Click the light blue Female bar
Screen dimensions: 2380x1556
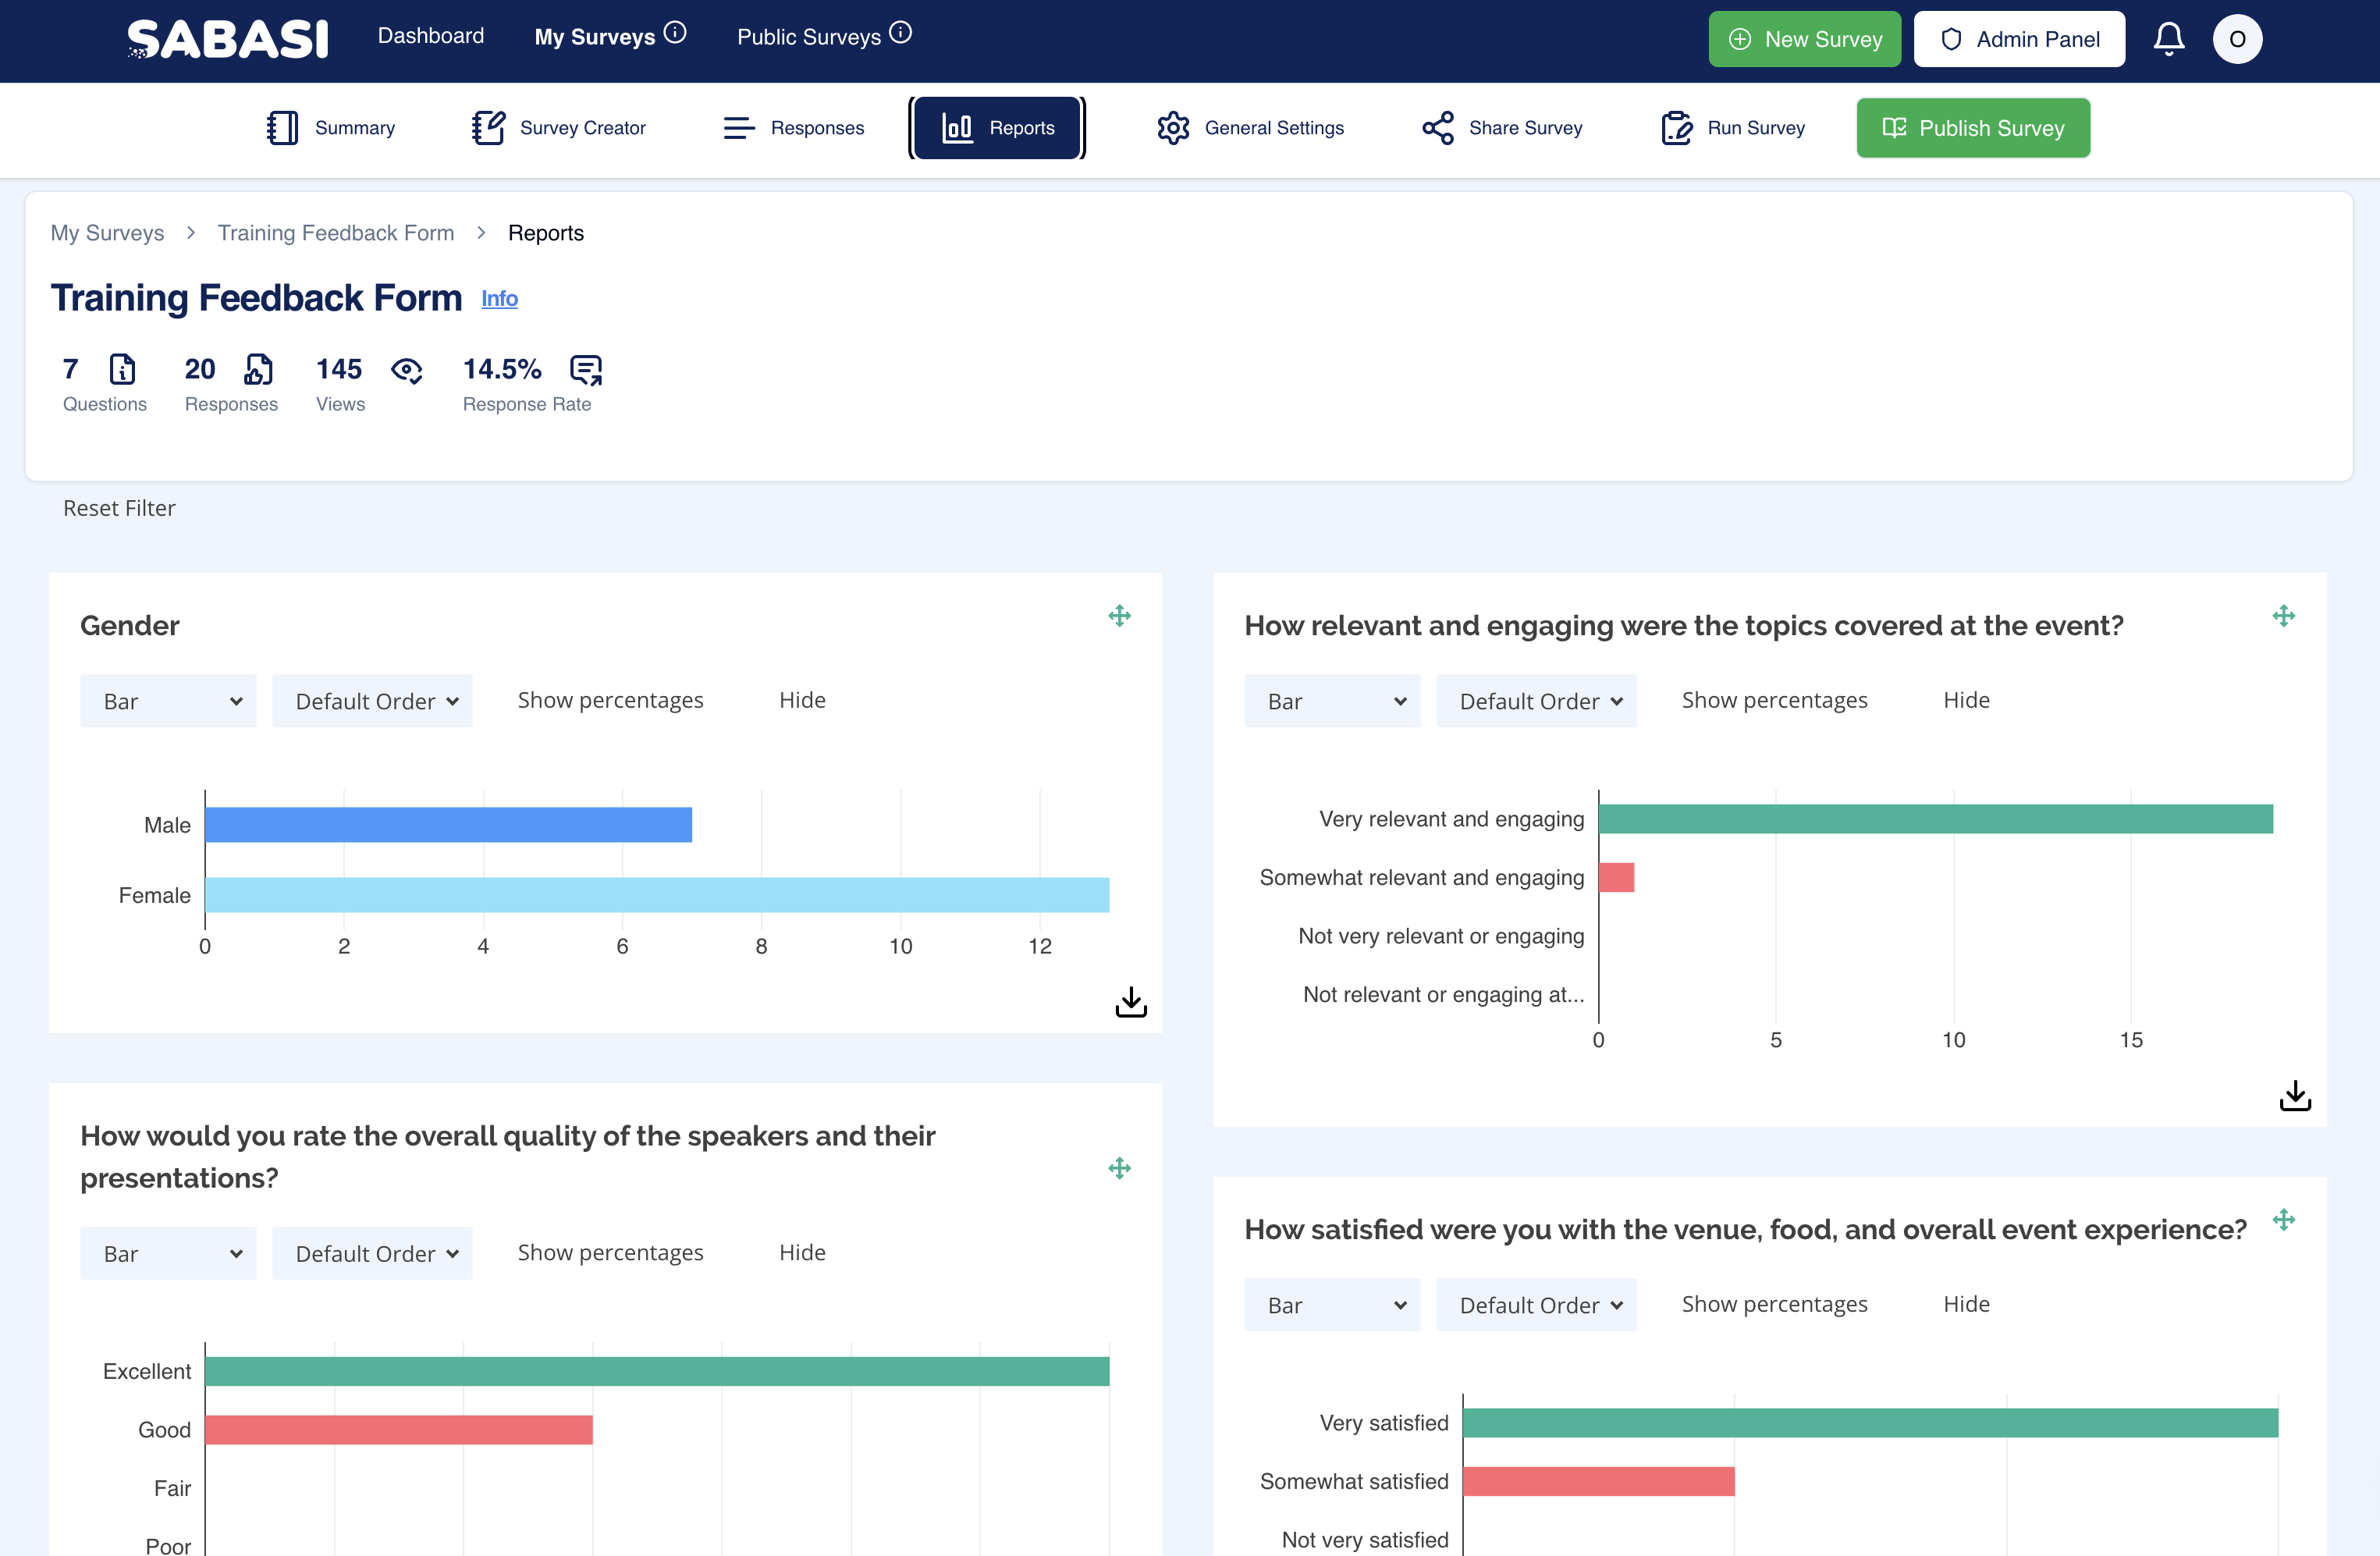click(657, 895)
